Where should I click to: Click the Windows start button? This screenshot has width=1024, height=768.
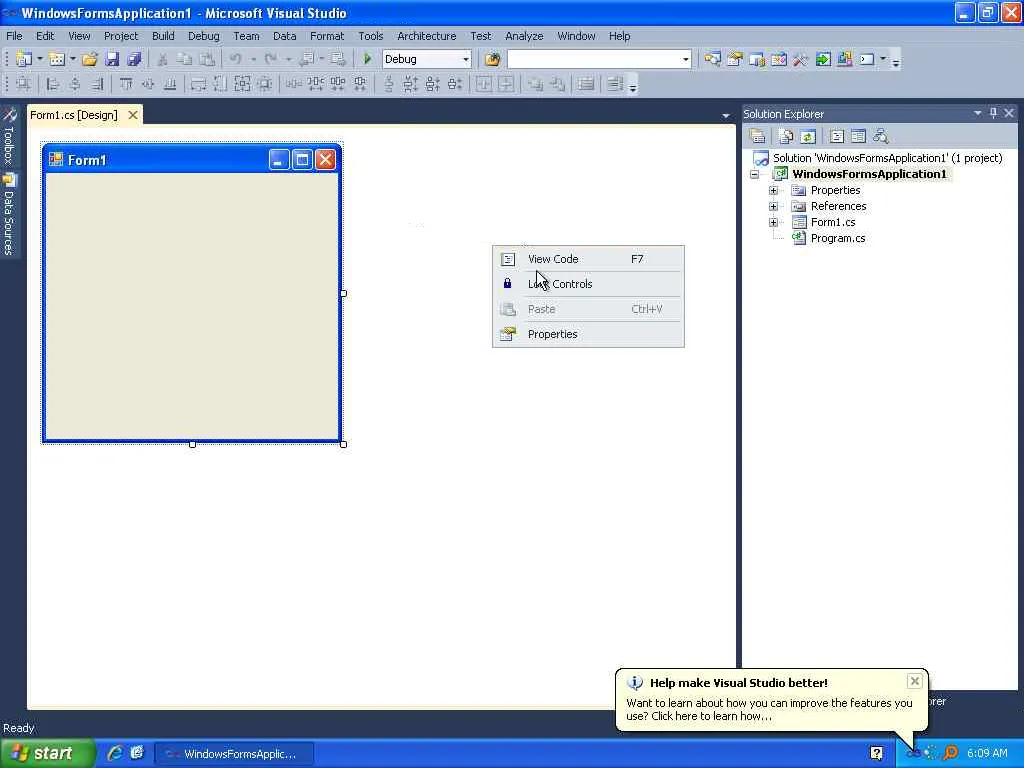coord(48,754)
